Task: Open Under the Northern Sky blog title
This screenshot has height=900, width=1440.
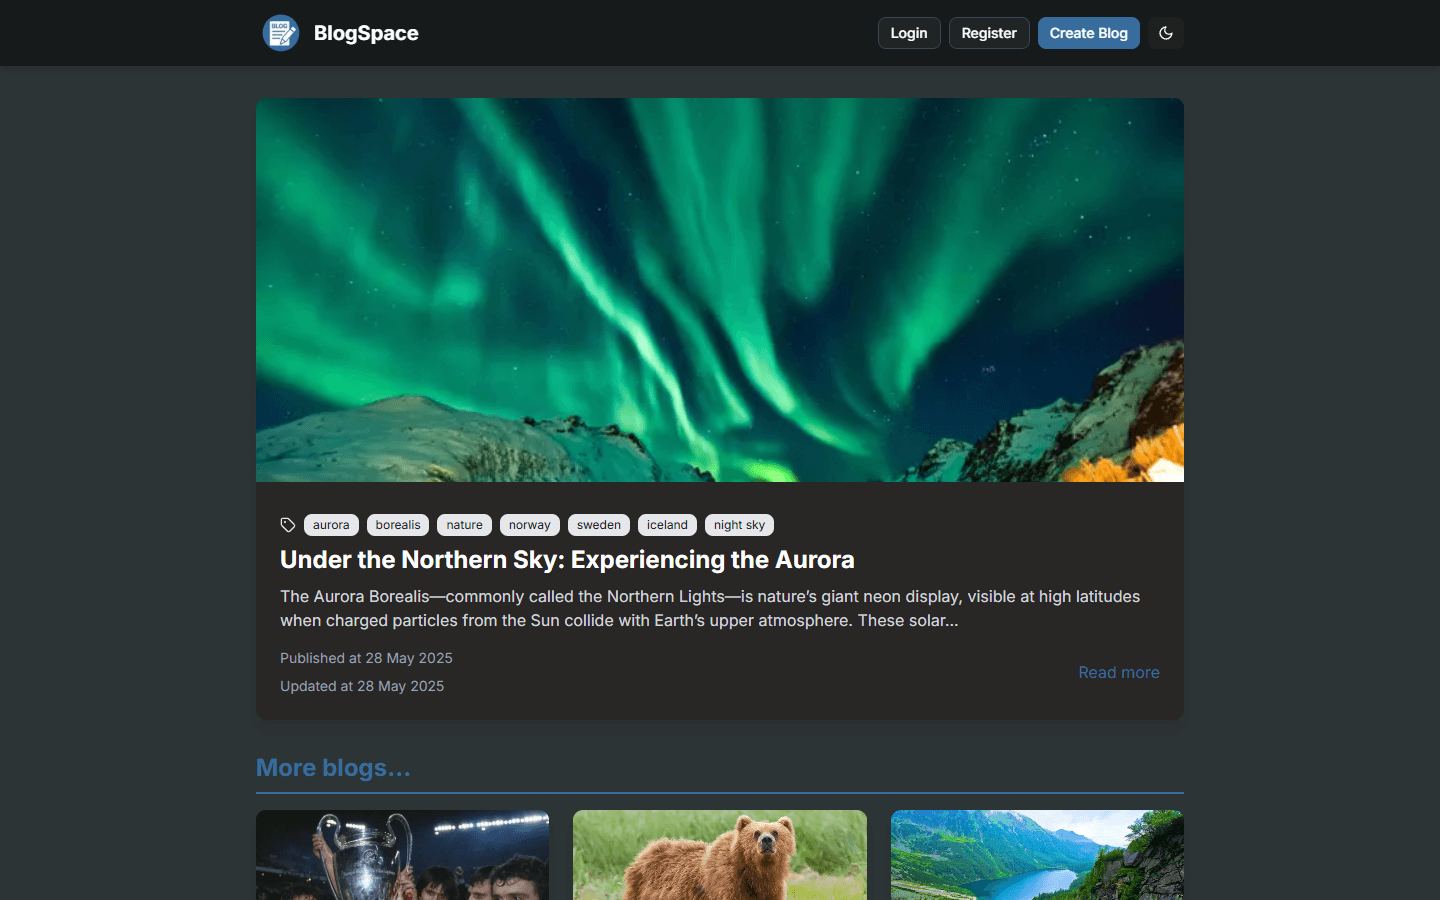Action: [567, 560]
